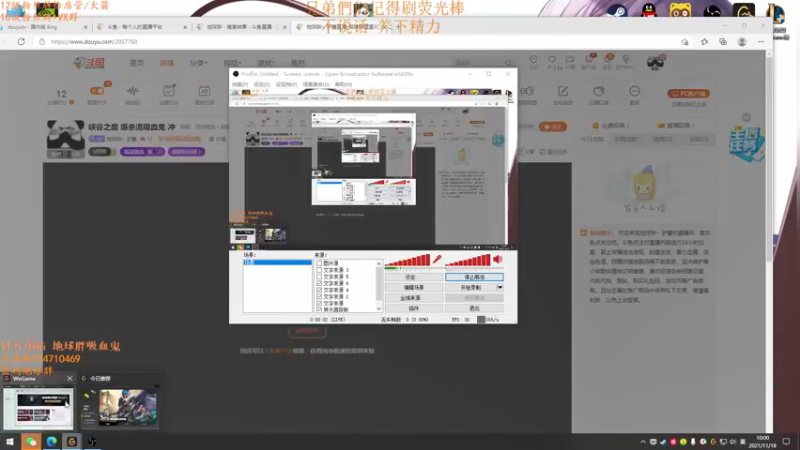Screen dimensions: 800x450
Task: Open the browser three-dot settings menu
Action: point(761,42)
